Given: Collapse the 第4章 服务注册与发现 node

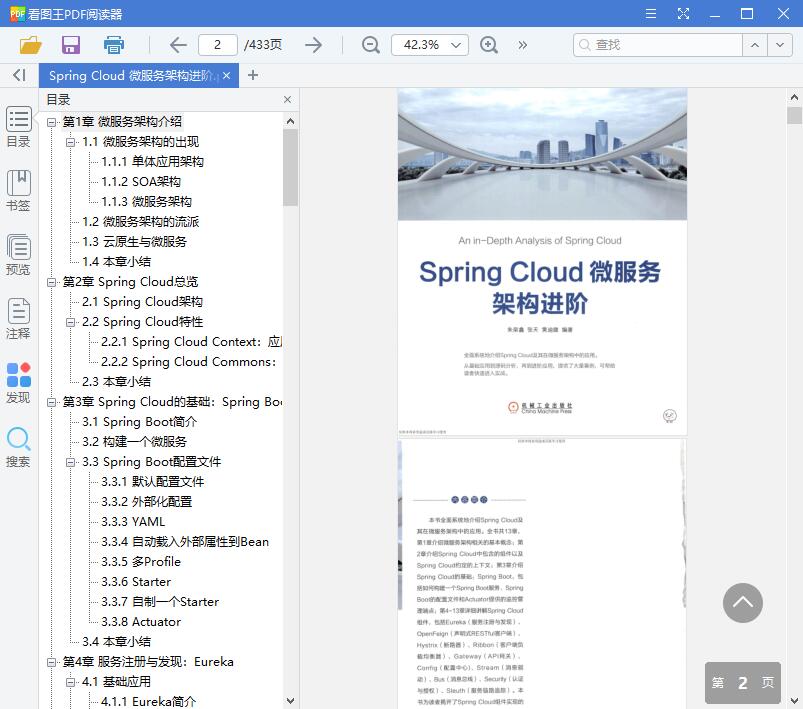Looking at the screenshot, I should coord(51,662).
